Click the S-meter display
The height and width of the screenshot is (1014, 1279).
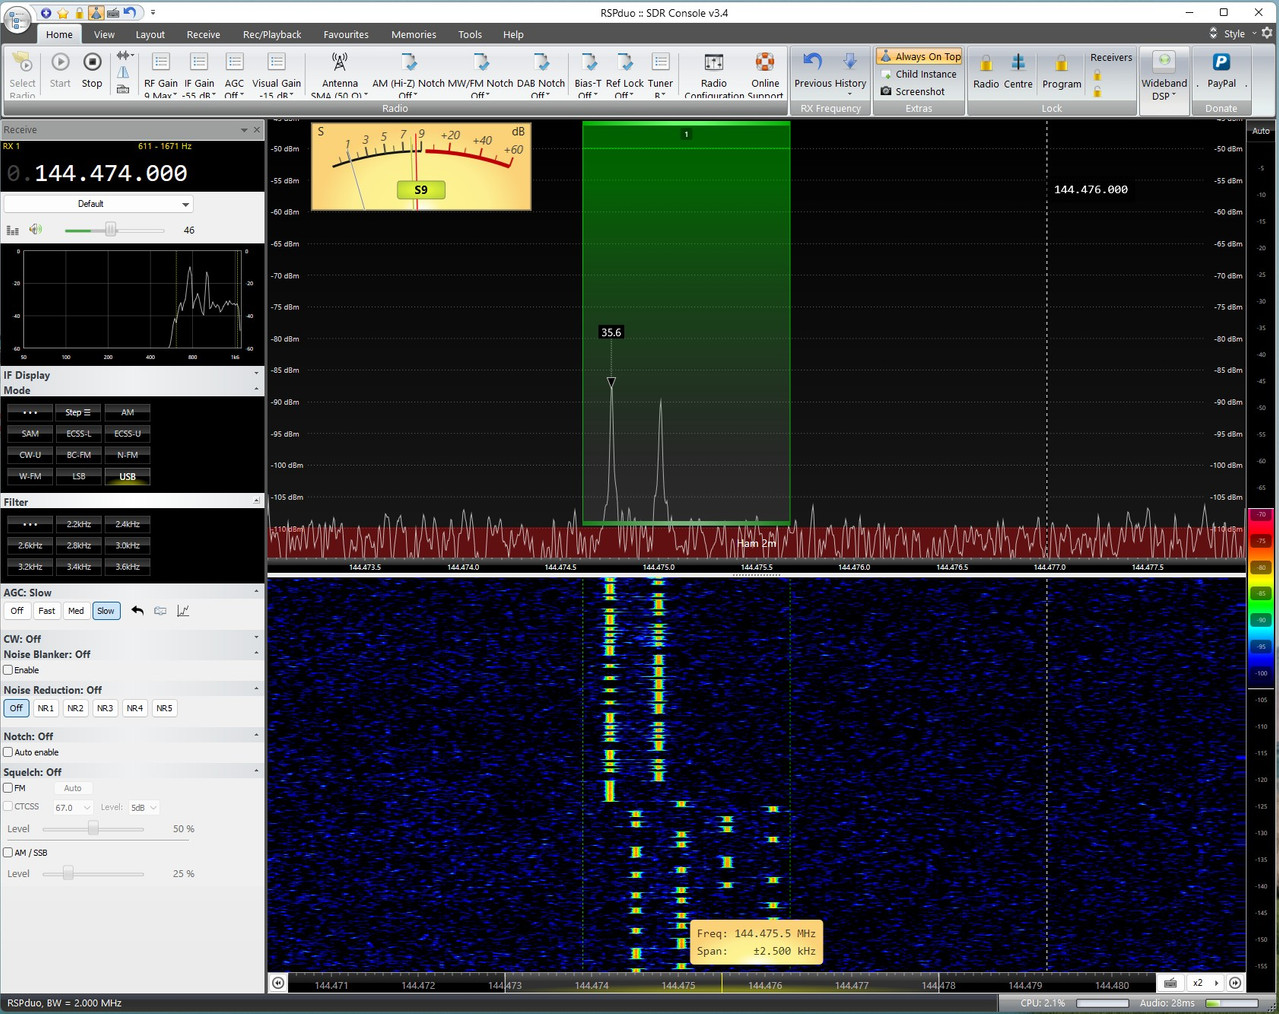[421, 166]
